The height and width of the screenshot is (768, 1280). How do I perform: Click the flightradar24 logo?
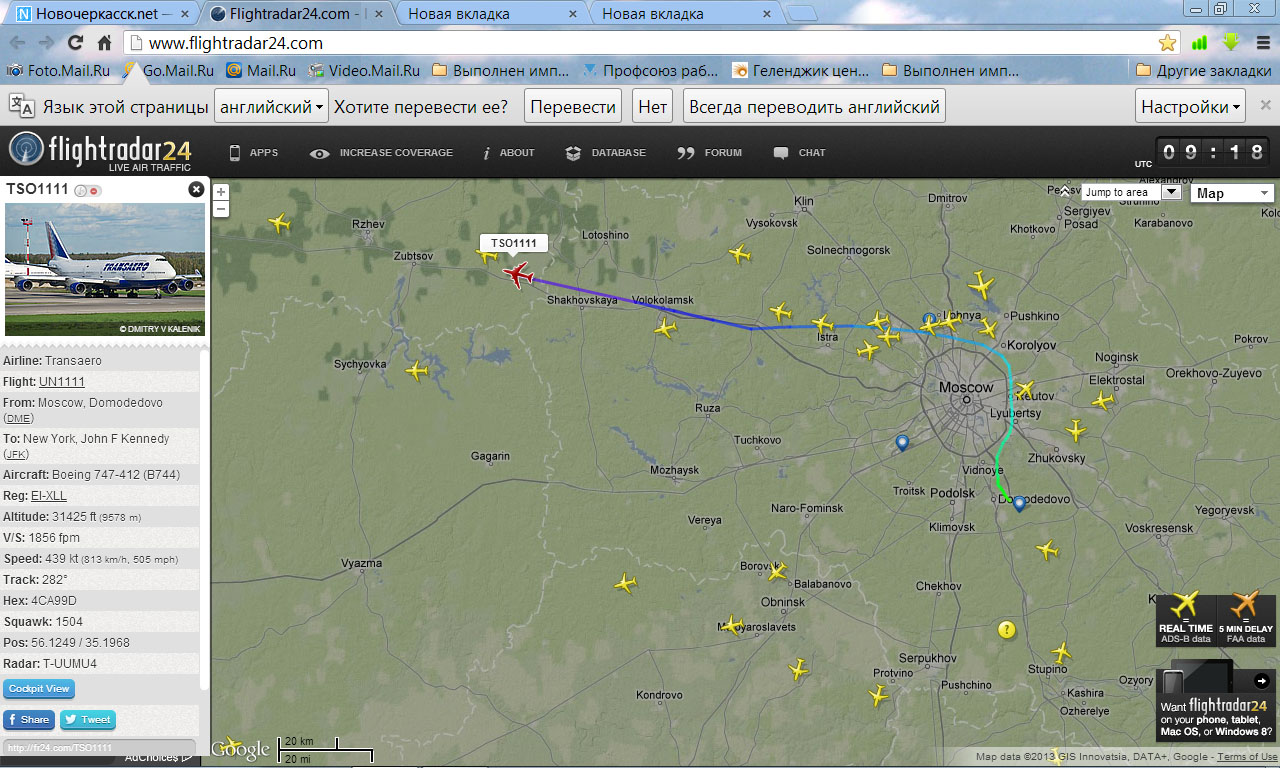pos(100,152)
